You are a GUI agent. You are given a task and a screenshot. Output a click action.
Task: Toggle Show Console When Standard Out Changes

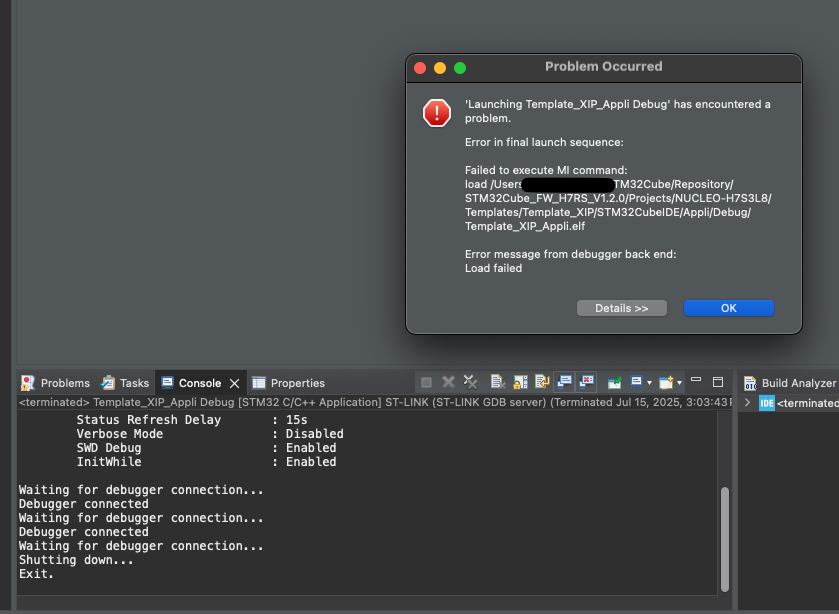(563, 382)
